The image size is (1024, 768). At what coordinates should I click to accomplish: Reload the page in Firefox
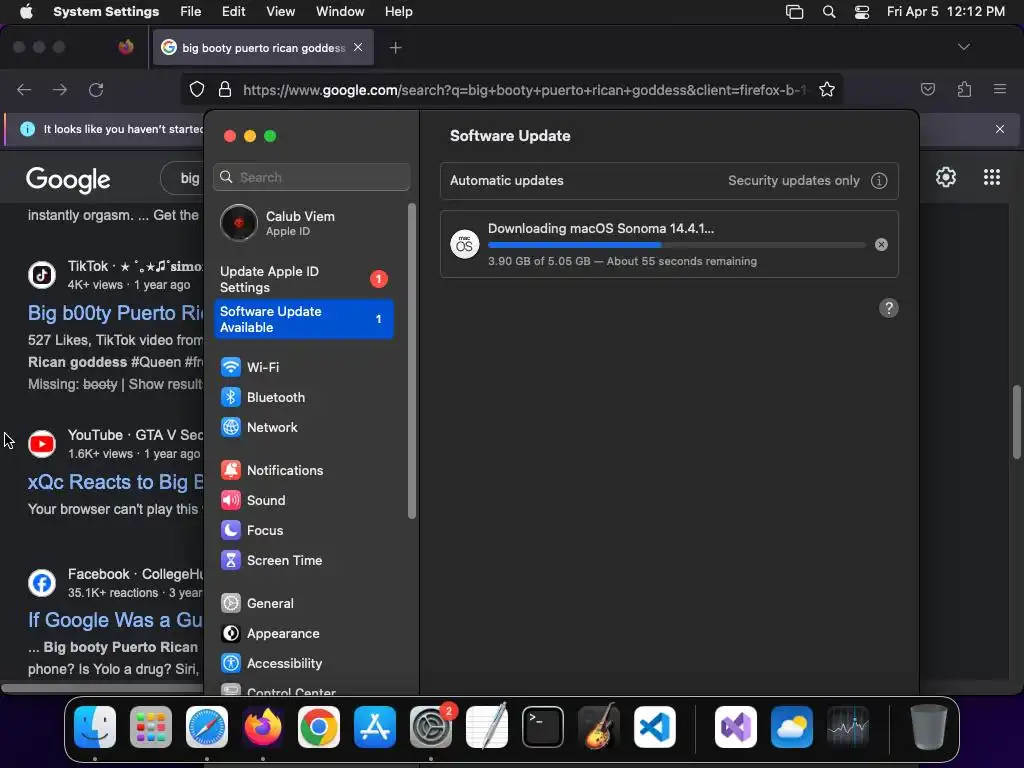click(x=96, y=90)
